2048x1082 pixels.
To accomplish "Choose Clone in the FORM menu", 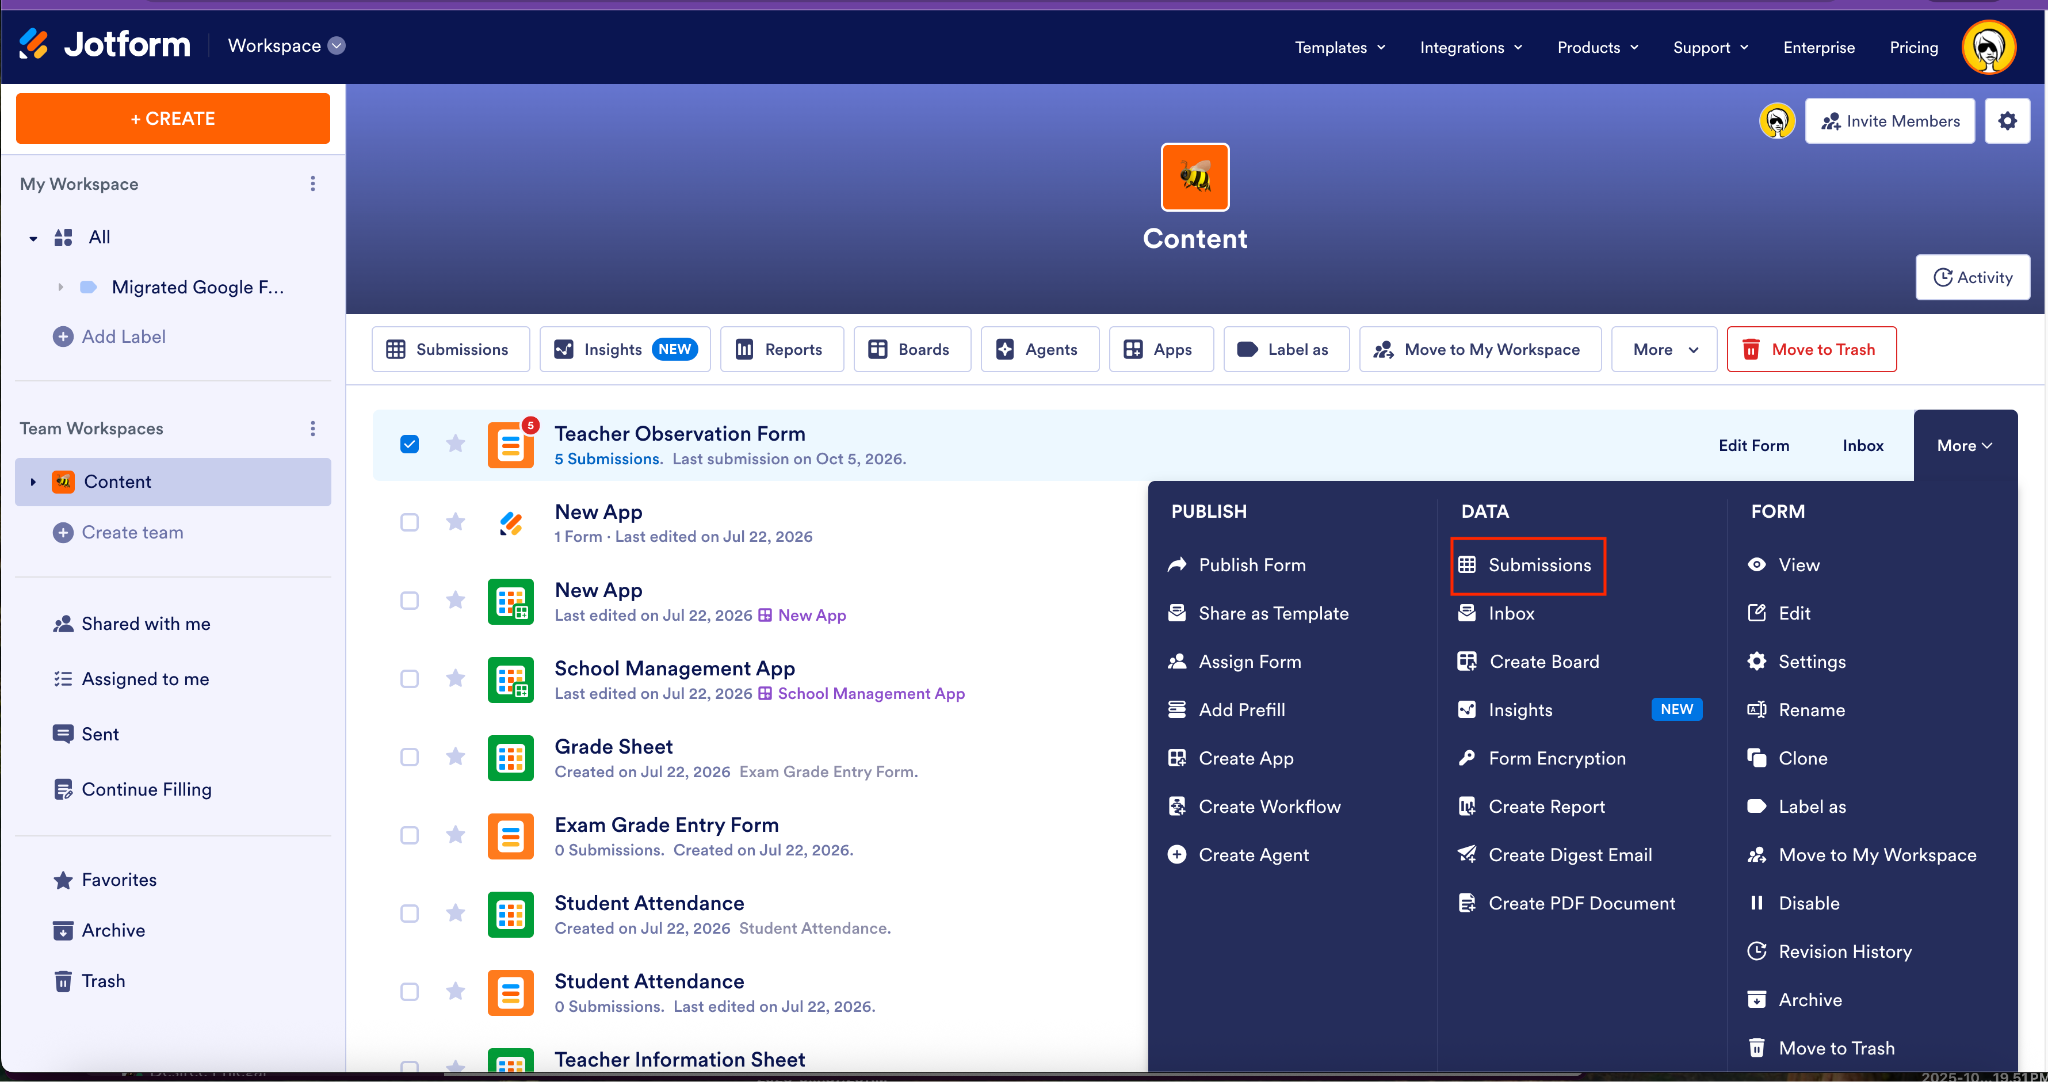I will point(1787,758).
